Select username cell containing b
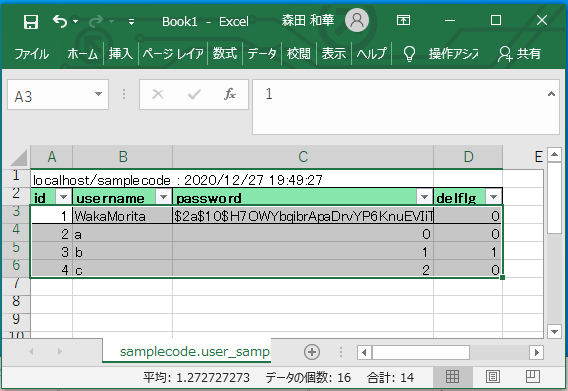Image resolution: width=568 pixels, height=391 pixels. click(122, 252)
